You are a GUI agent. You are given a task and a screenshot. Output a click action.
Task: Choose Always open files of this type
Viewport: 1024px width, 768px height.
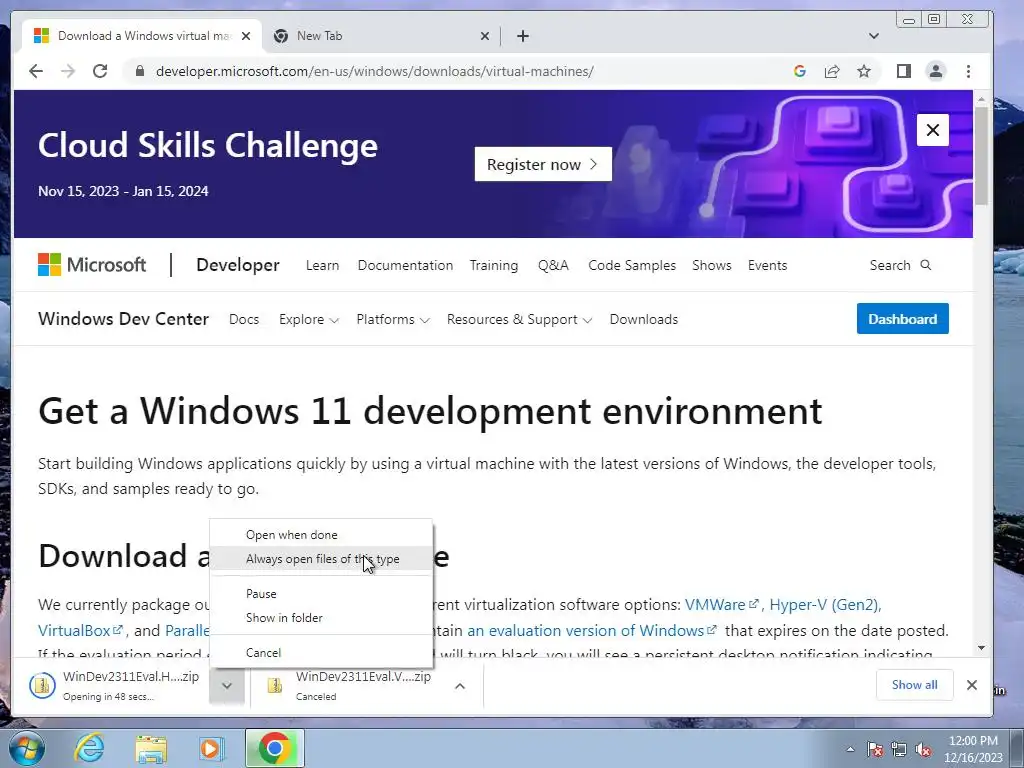(x=321, y=558)
